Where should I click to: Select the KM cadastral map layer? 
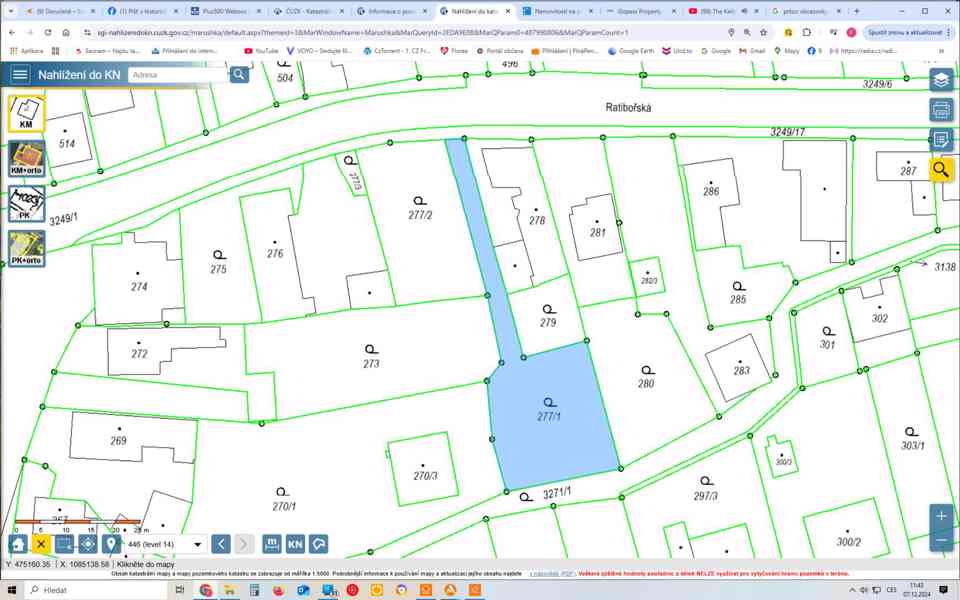[26, 114]
